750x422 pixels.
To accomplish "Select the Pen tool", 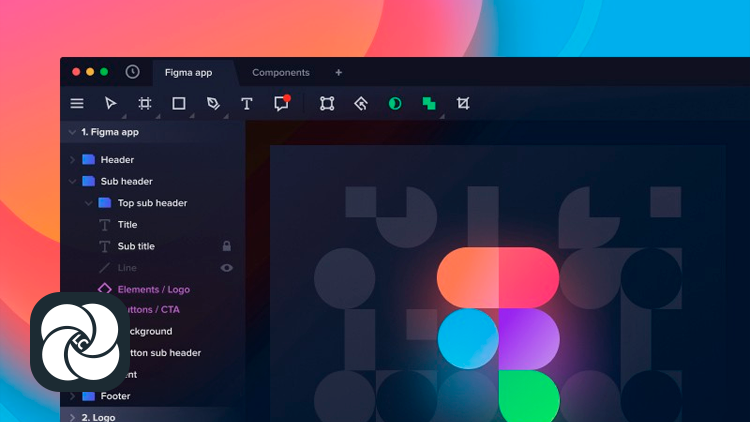I will tap(213, 103).
